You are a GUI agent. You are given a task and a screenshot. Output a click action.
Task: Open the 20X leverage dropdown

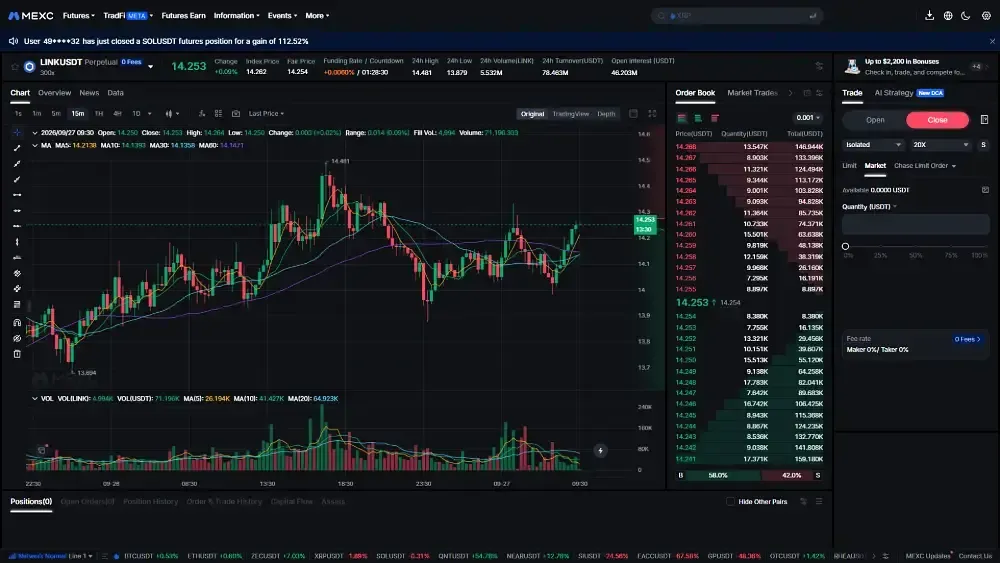[x=941, y=145]
